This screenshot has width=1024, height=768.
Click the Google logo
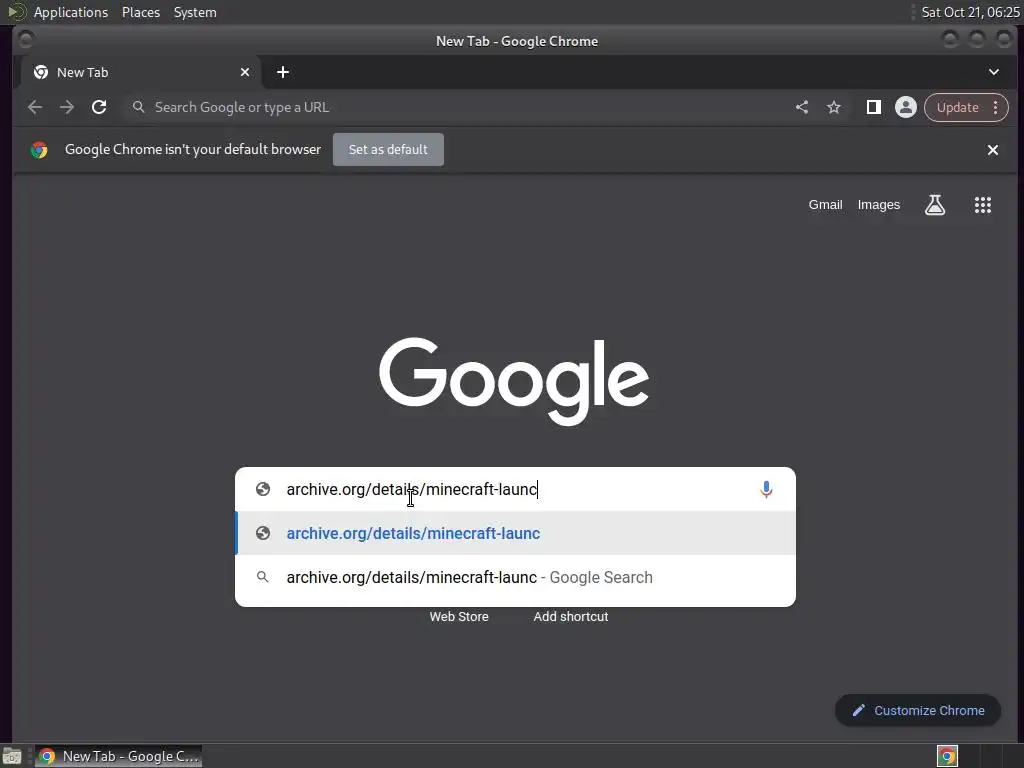[x=514, y=381]
